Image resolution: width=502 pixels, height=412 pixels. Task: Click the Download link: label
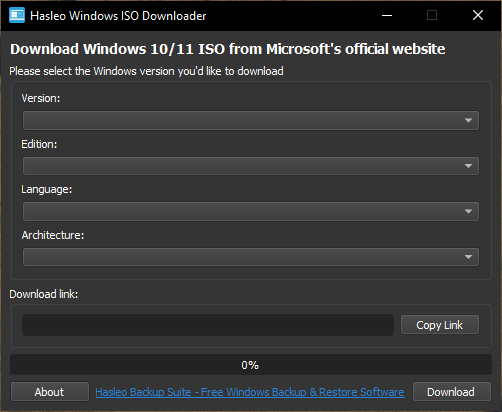[x=43, y=294]
